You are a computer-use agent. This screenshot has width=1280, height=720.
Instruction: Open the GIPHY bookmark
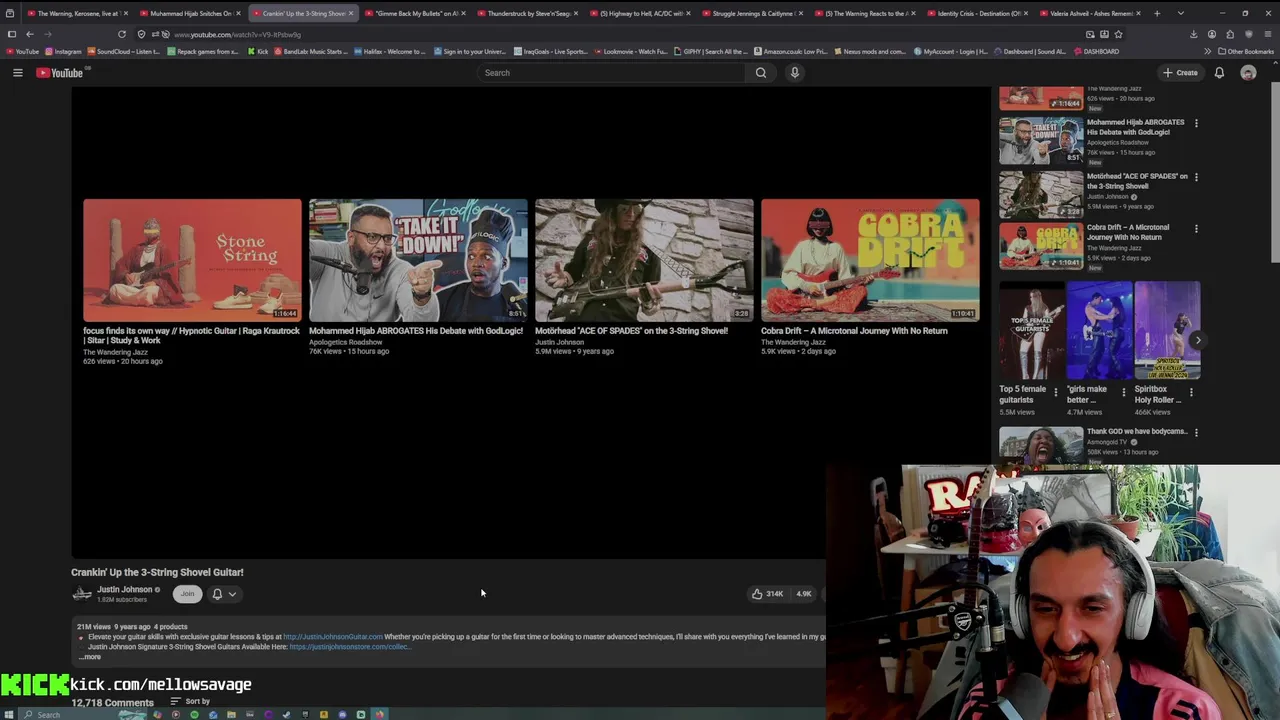click(x=711, y=51)
